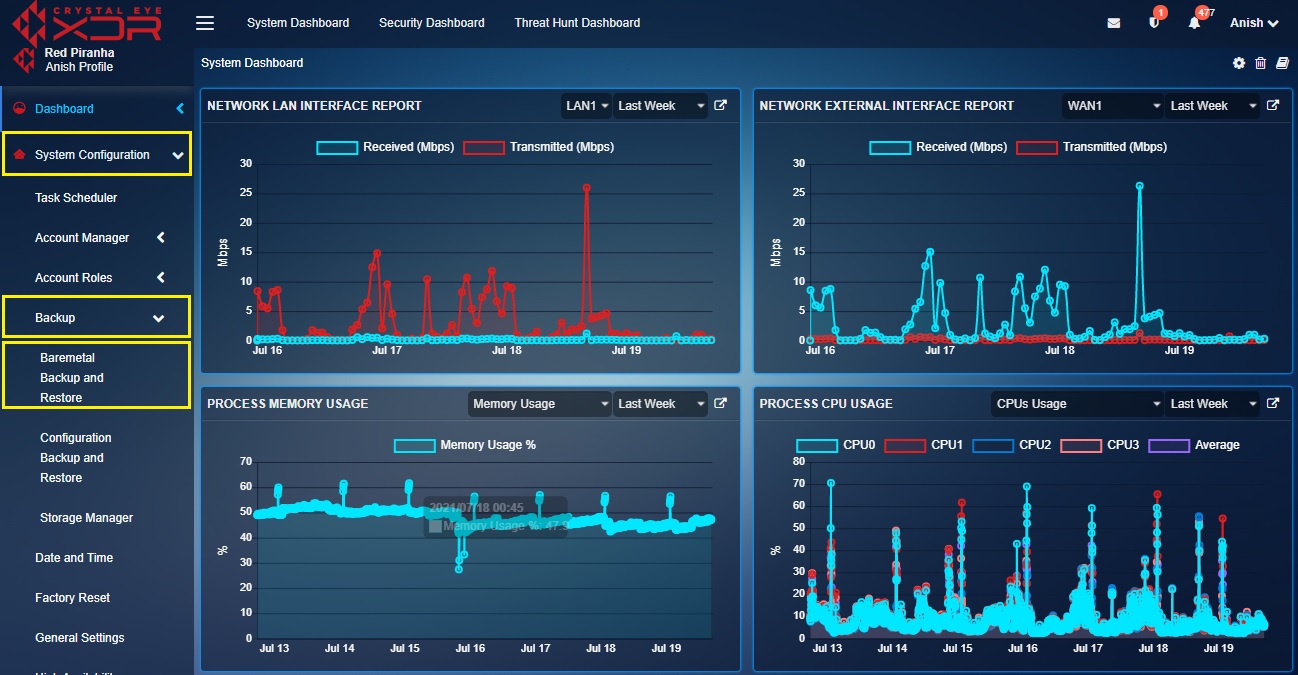
Task: Open General Settings in sidebar
Action: pyautogui.click(x=80, y=638)
